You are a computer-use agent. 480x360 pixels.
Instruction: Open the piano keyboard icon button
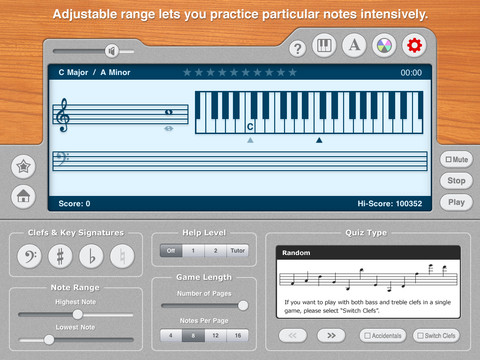pos(324,46)
